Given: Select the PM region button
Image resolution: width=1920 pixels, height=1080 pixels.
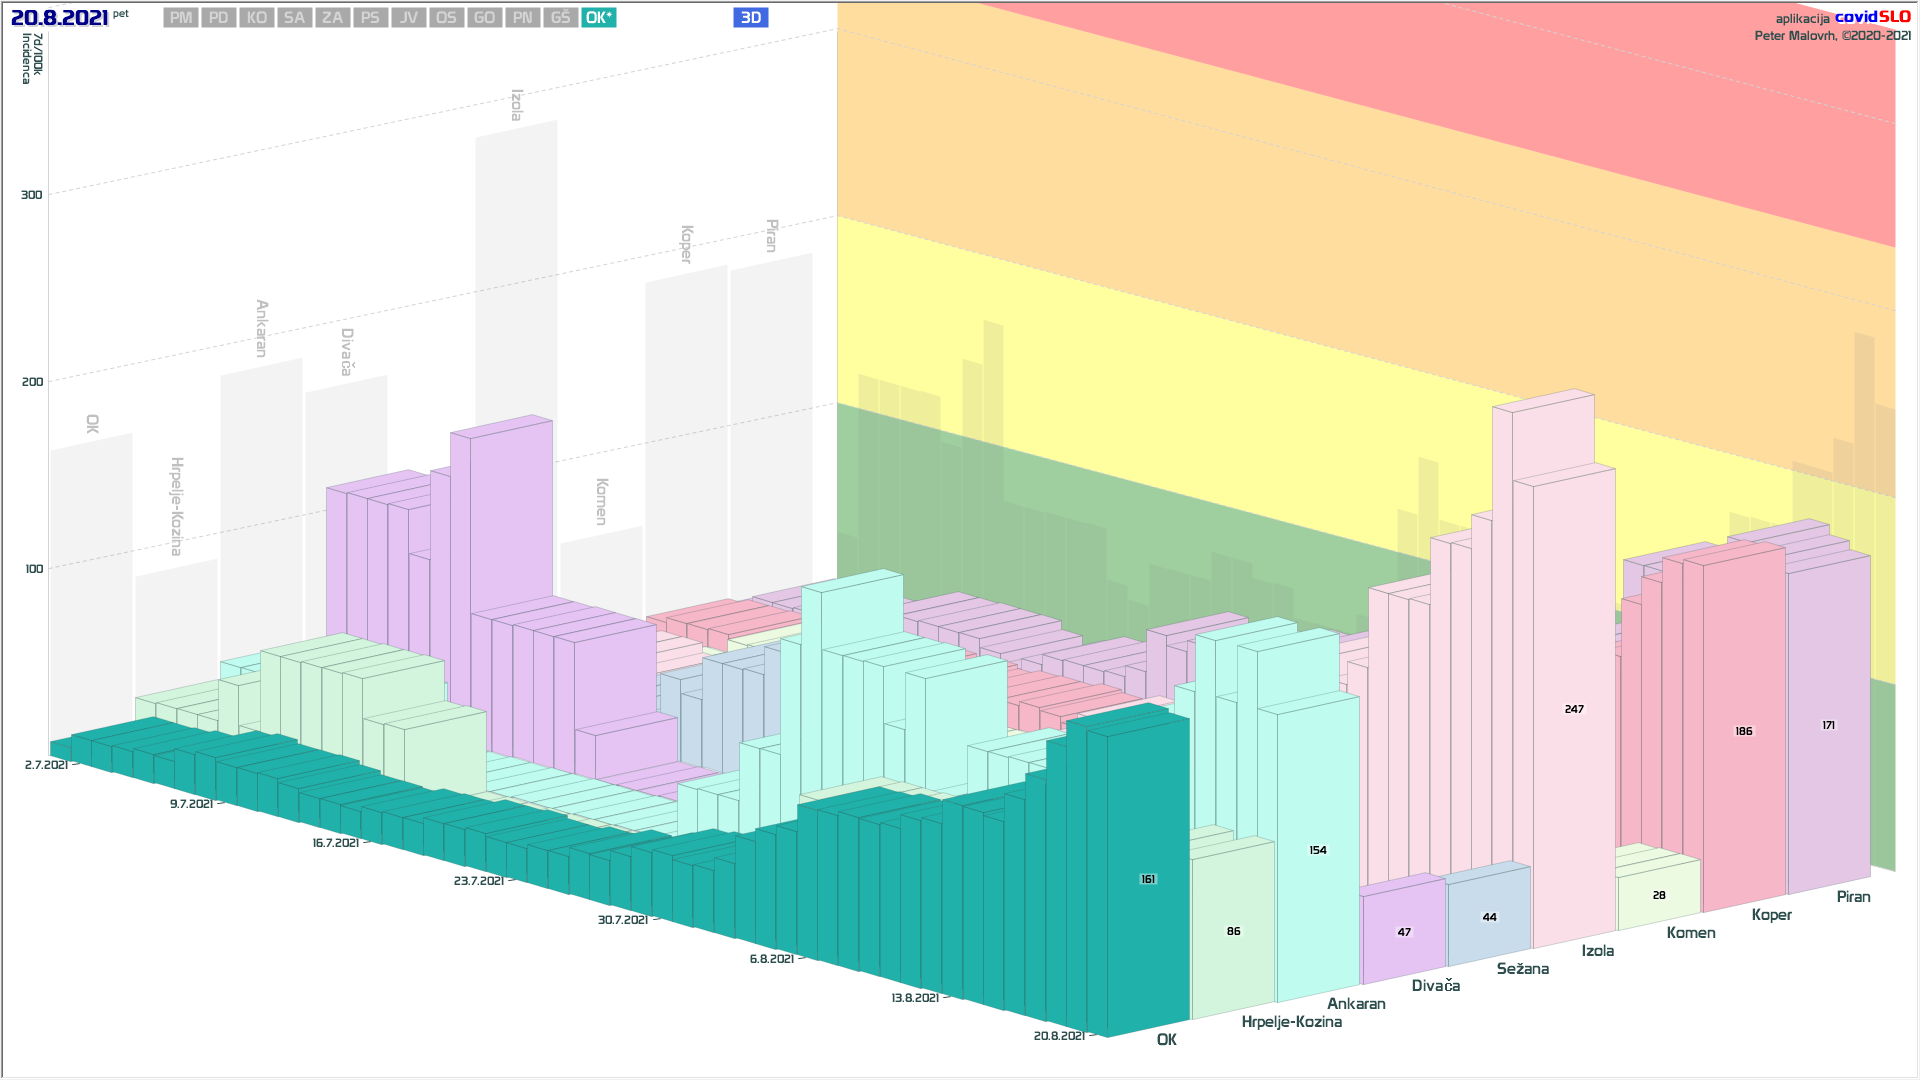Looking at the screenshot, I should coord(181,18).
